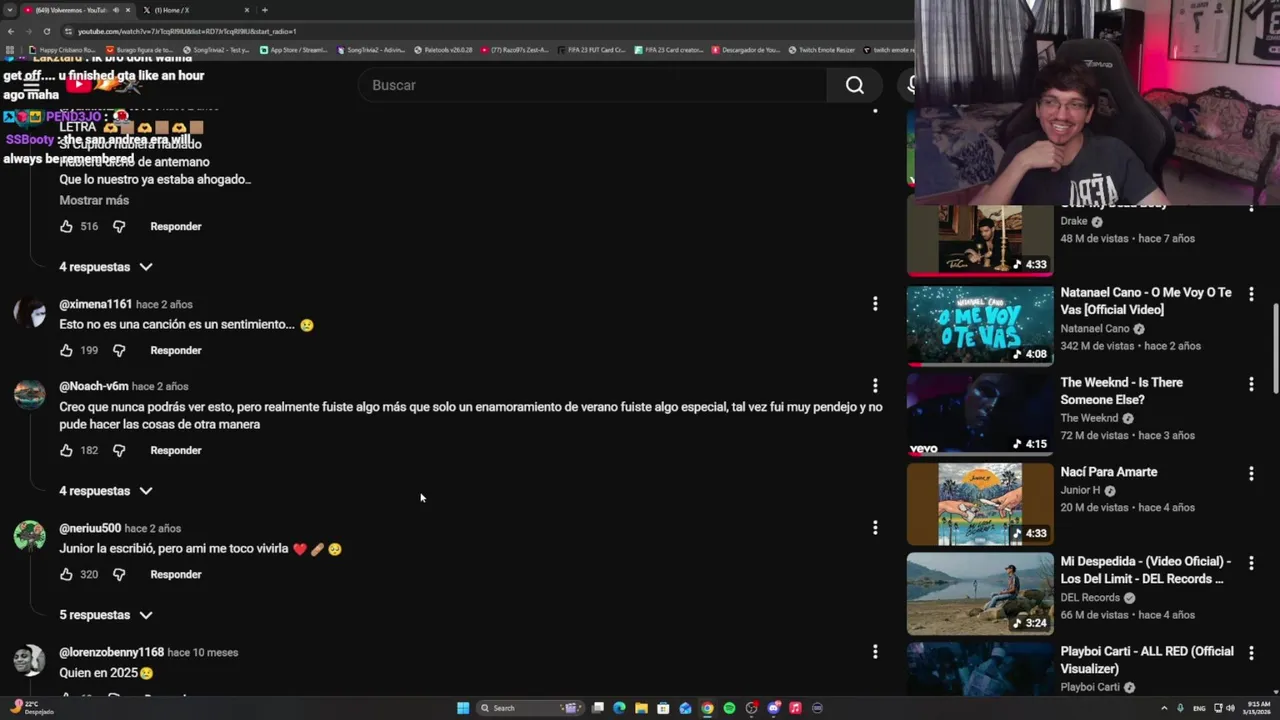Like the @ximena1161 comment
The width and height of the screenshot is (1280, 720).
(66, 350)
